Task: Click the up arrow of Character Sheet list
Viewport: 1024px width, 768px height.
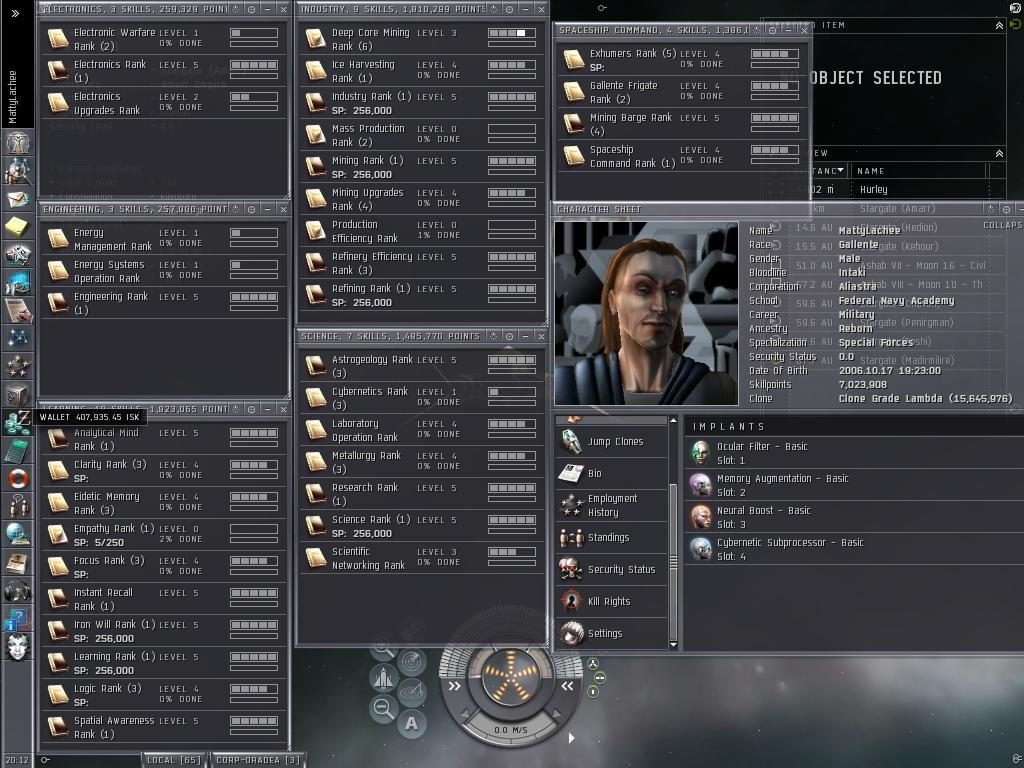Action: pyautogui.click(x=673, y=421)
